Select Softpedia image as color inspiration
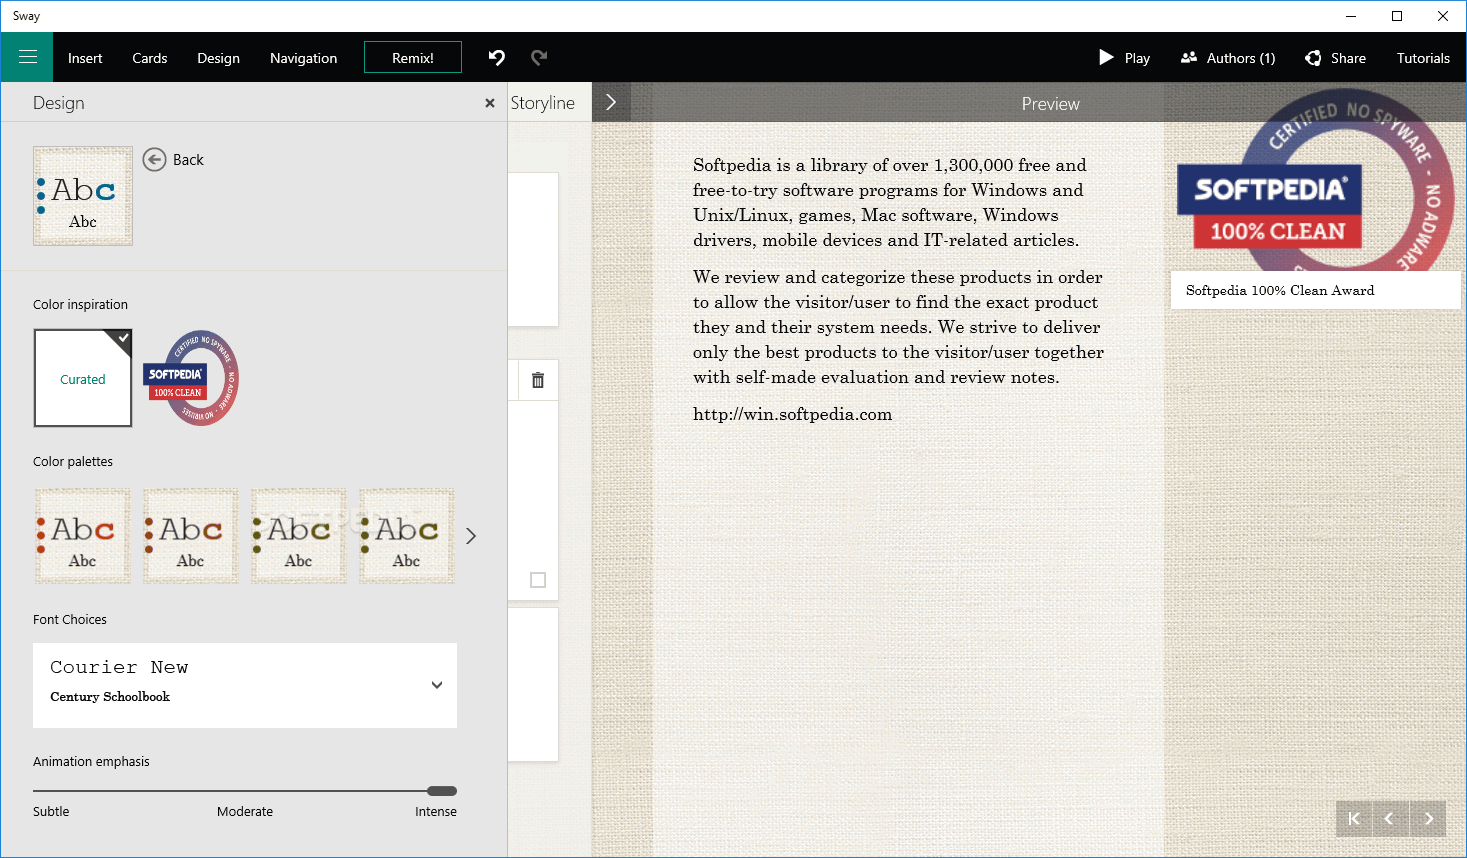 (x=191, y=378)
